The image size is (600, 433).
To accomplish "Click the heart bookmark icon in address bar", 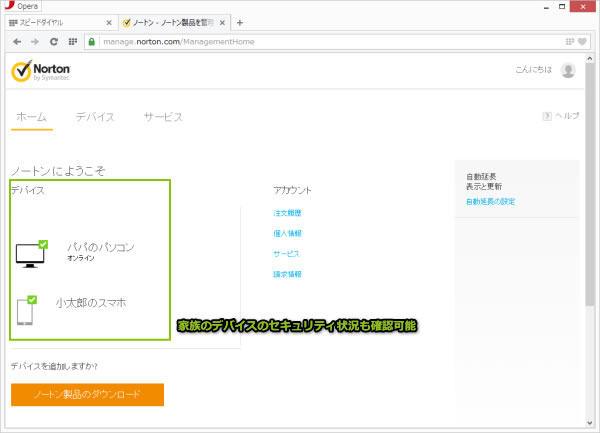I will click(582, 42).
